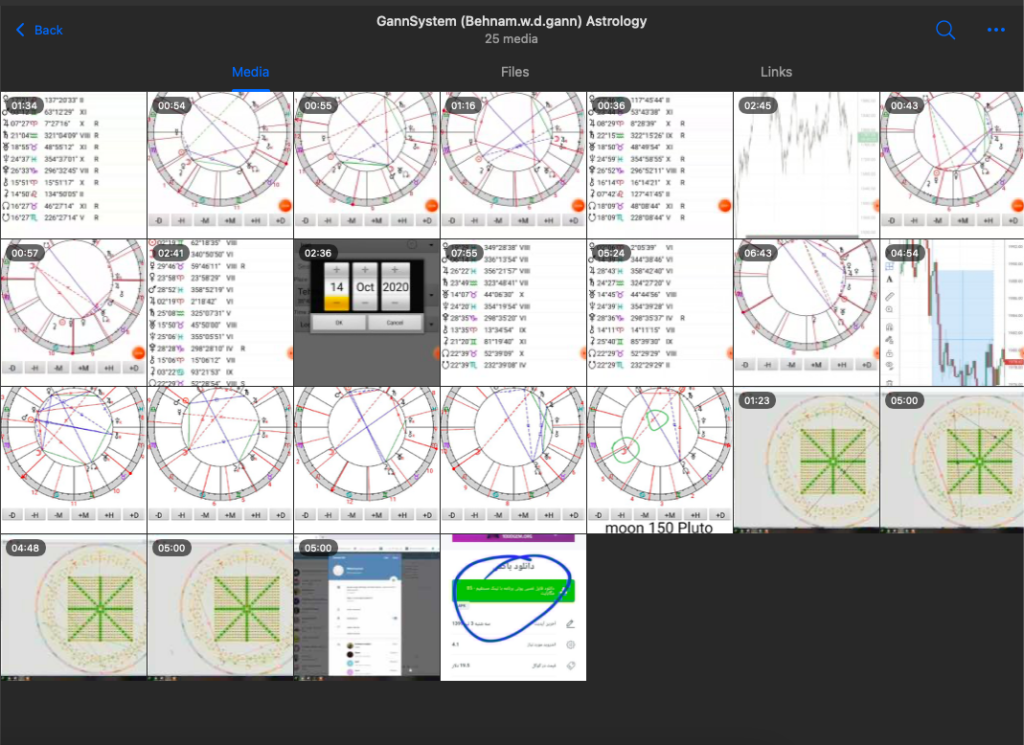Open the 02:45 price chart video
The width and height of the screenshot is (1024, 745).
coord(807,165)
